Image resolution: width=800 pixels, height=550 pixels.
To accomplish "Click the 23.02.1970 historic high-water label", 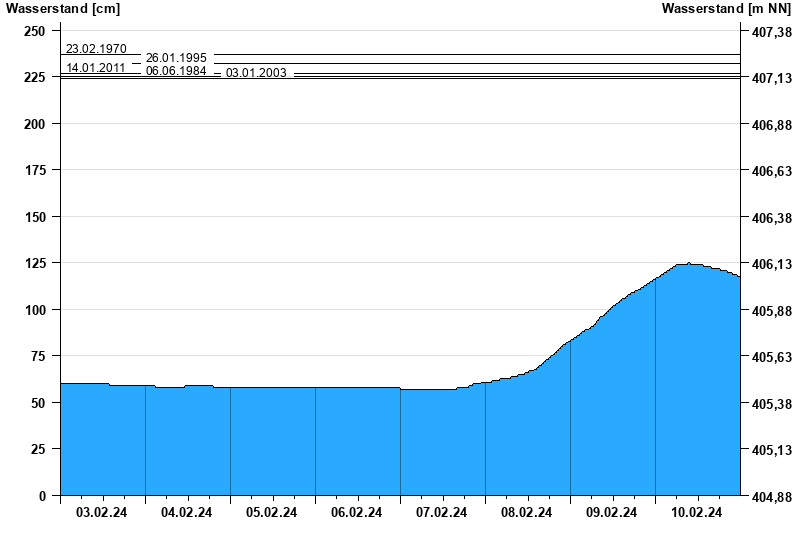I will click(96, 48).
